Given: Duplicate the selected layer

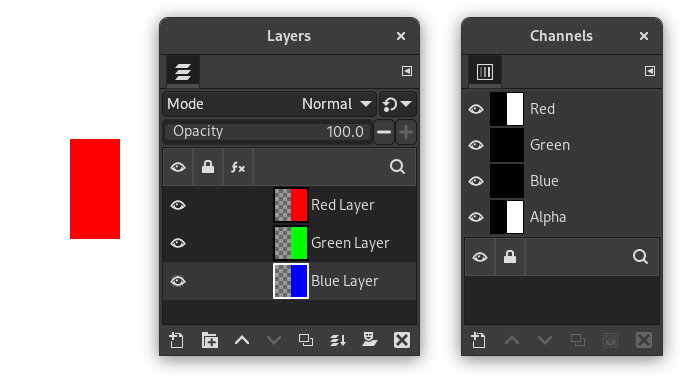Looking at the screenshot, I should [x=306, y=340].
